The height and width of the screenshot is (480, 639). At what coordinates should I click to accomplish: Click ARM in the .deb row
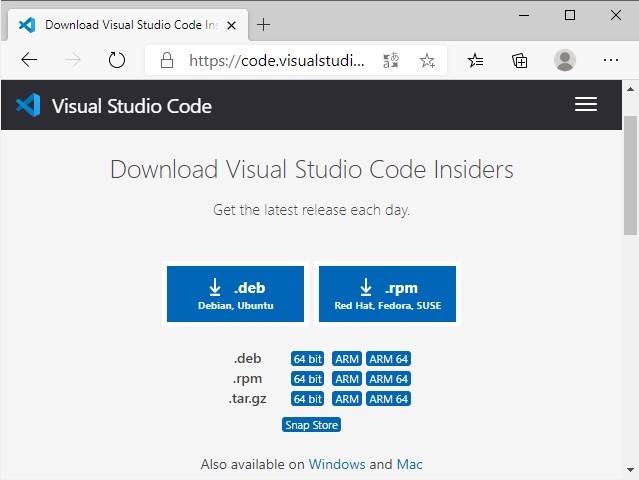pyautogui.click(x=347, y=359)
